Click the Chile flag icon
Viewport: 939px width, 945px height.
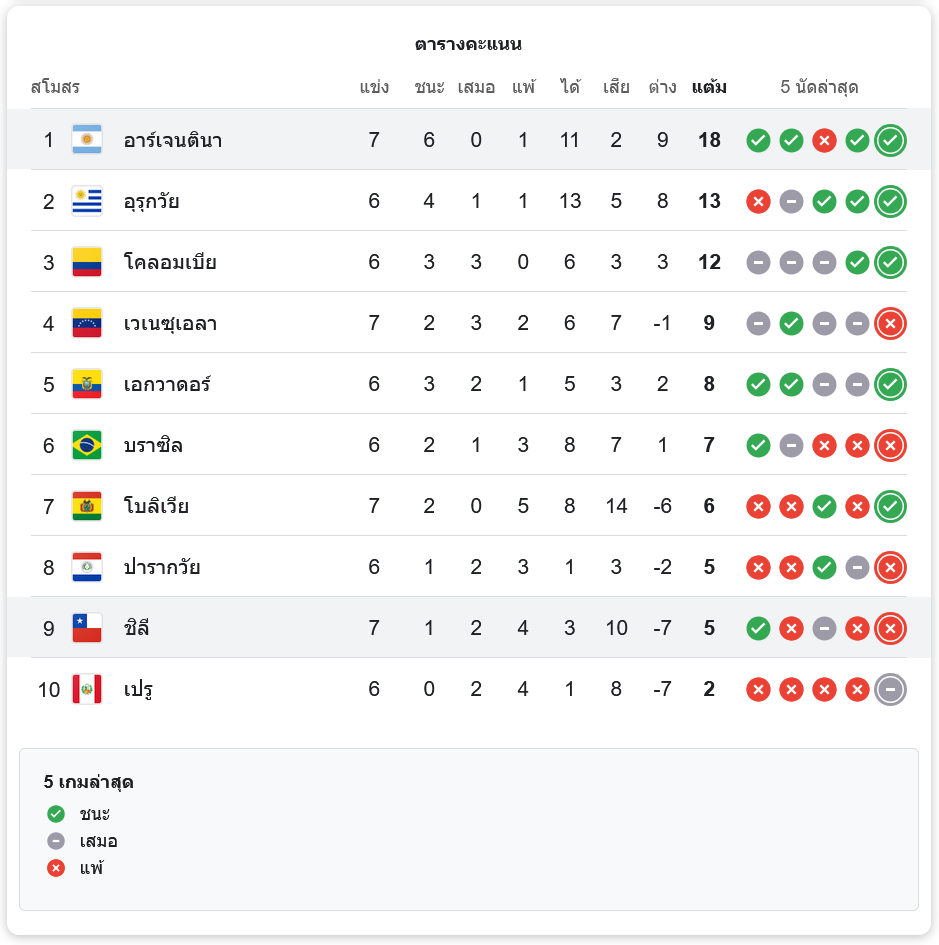[x=87, y=628]
